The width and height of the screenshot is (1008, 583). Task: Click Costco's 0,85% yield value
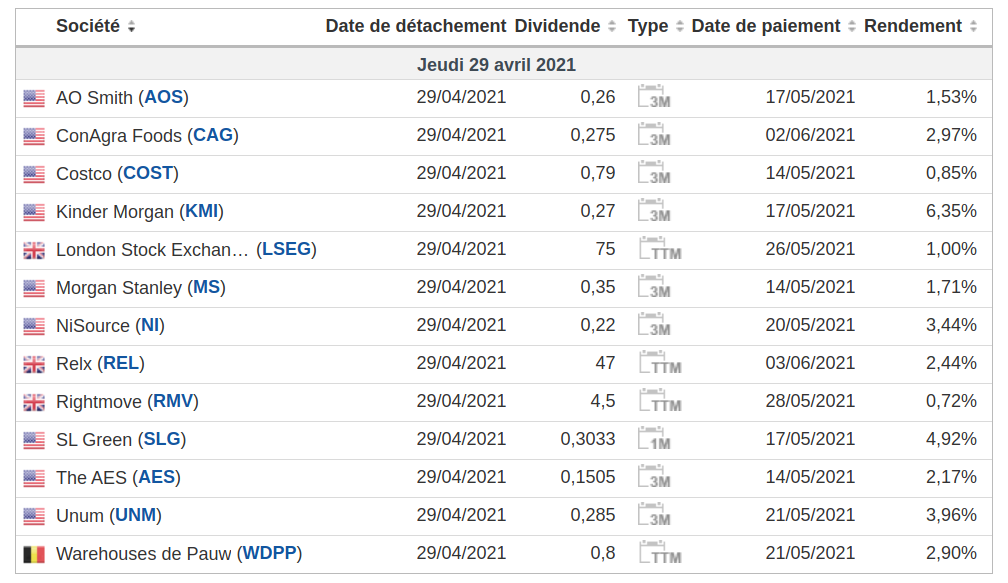pyautogui.click(x=951, y=173)
